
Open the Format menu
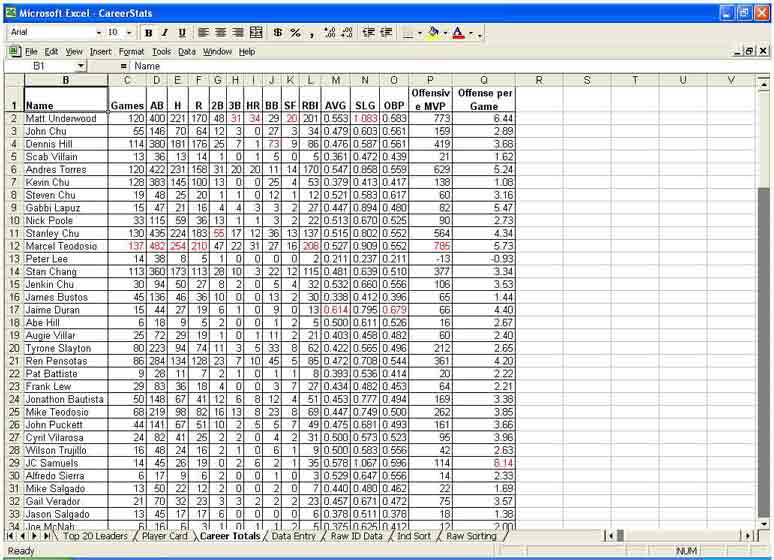(131, 51)
